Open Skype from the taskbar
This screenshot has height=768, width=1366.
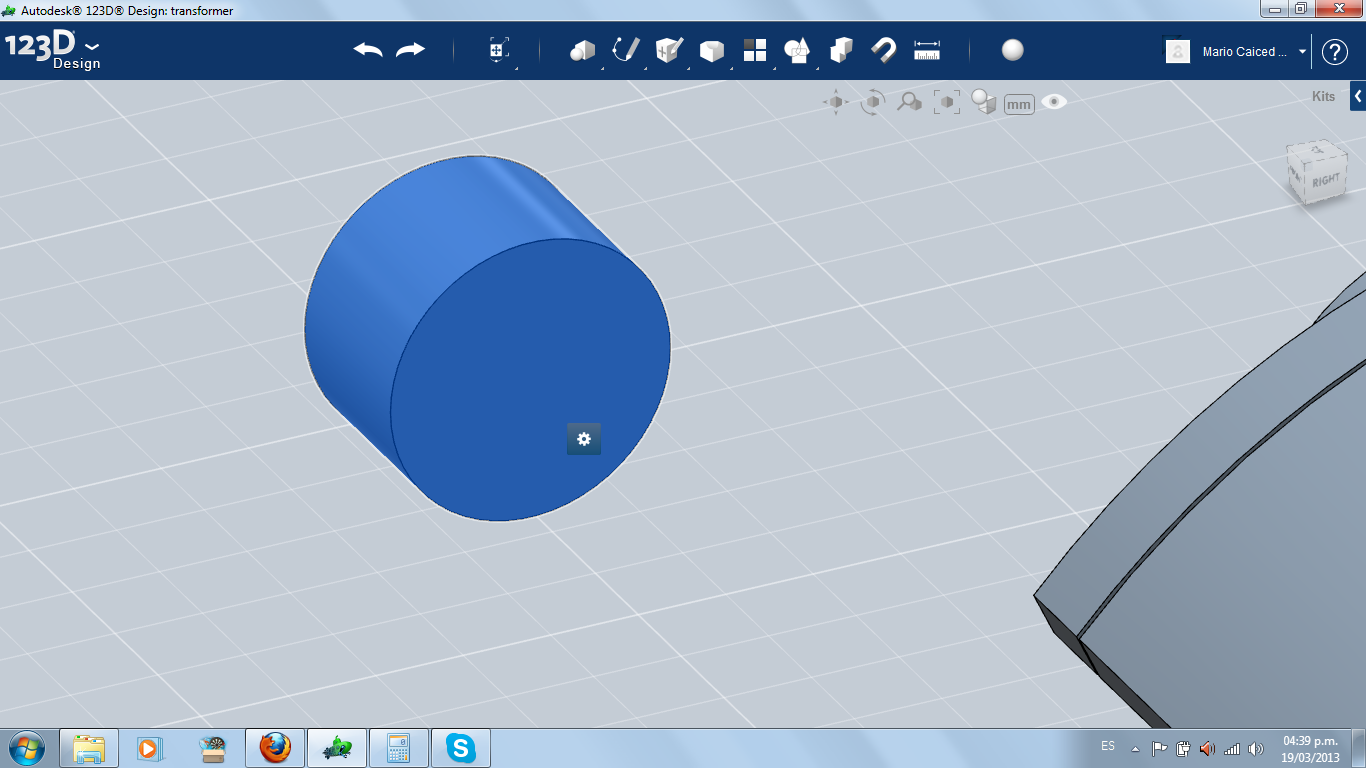(x=460, y=748)
